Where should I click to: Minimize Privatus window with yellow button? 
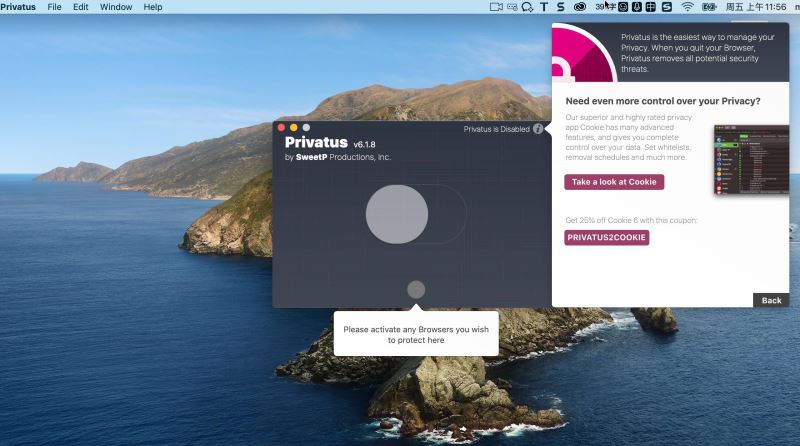293,128
